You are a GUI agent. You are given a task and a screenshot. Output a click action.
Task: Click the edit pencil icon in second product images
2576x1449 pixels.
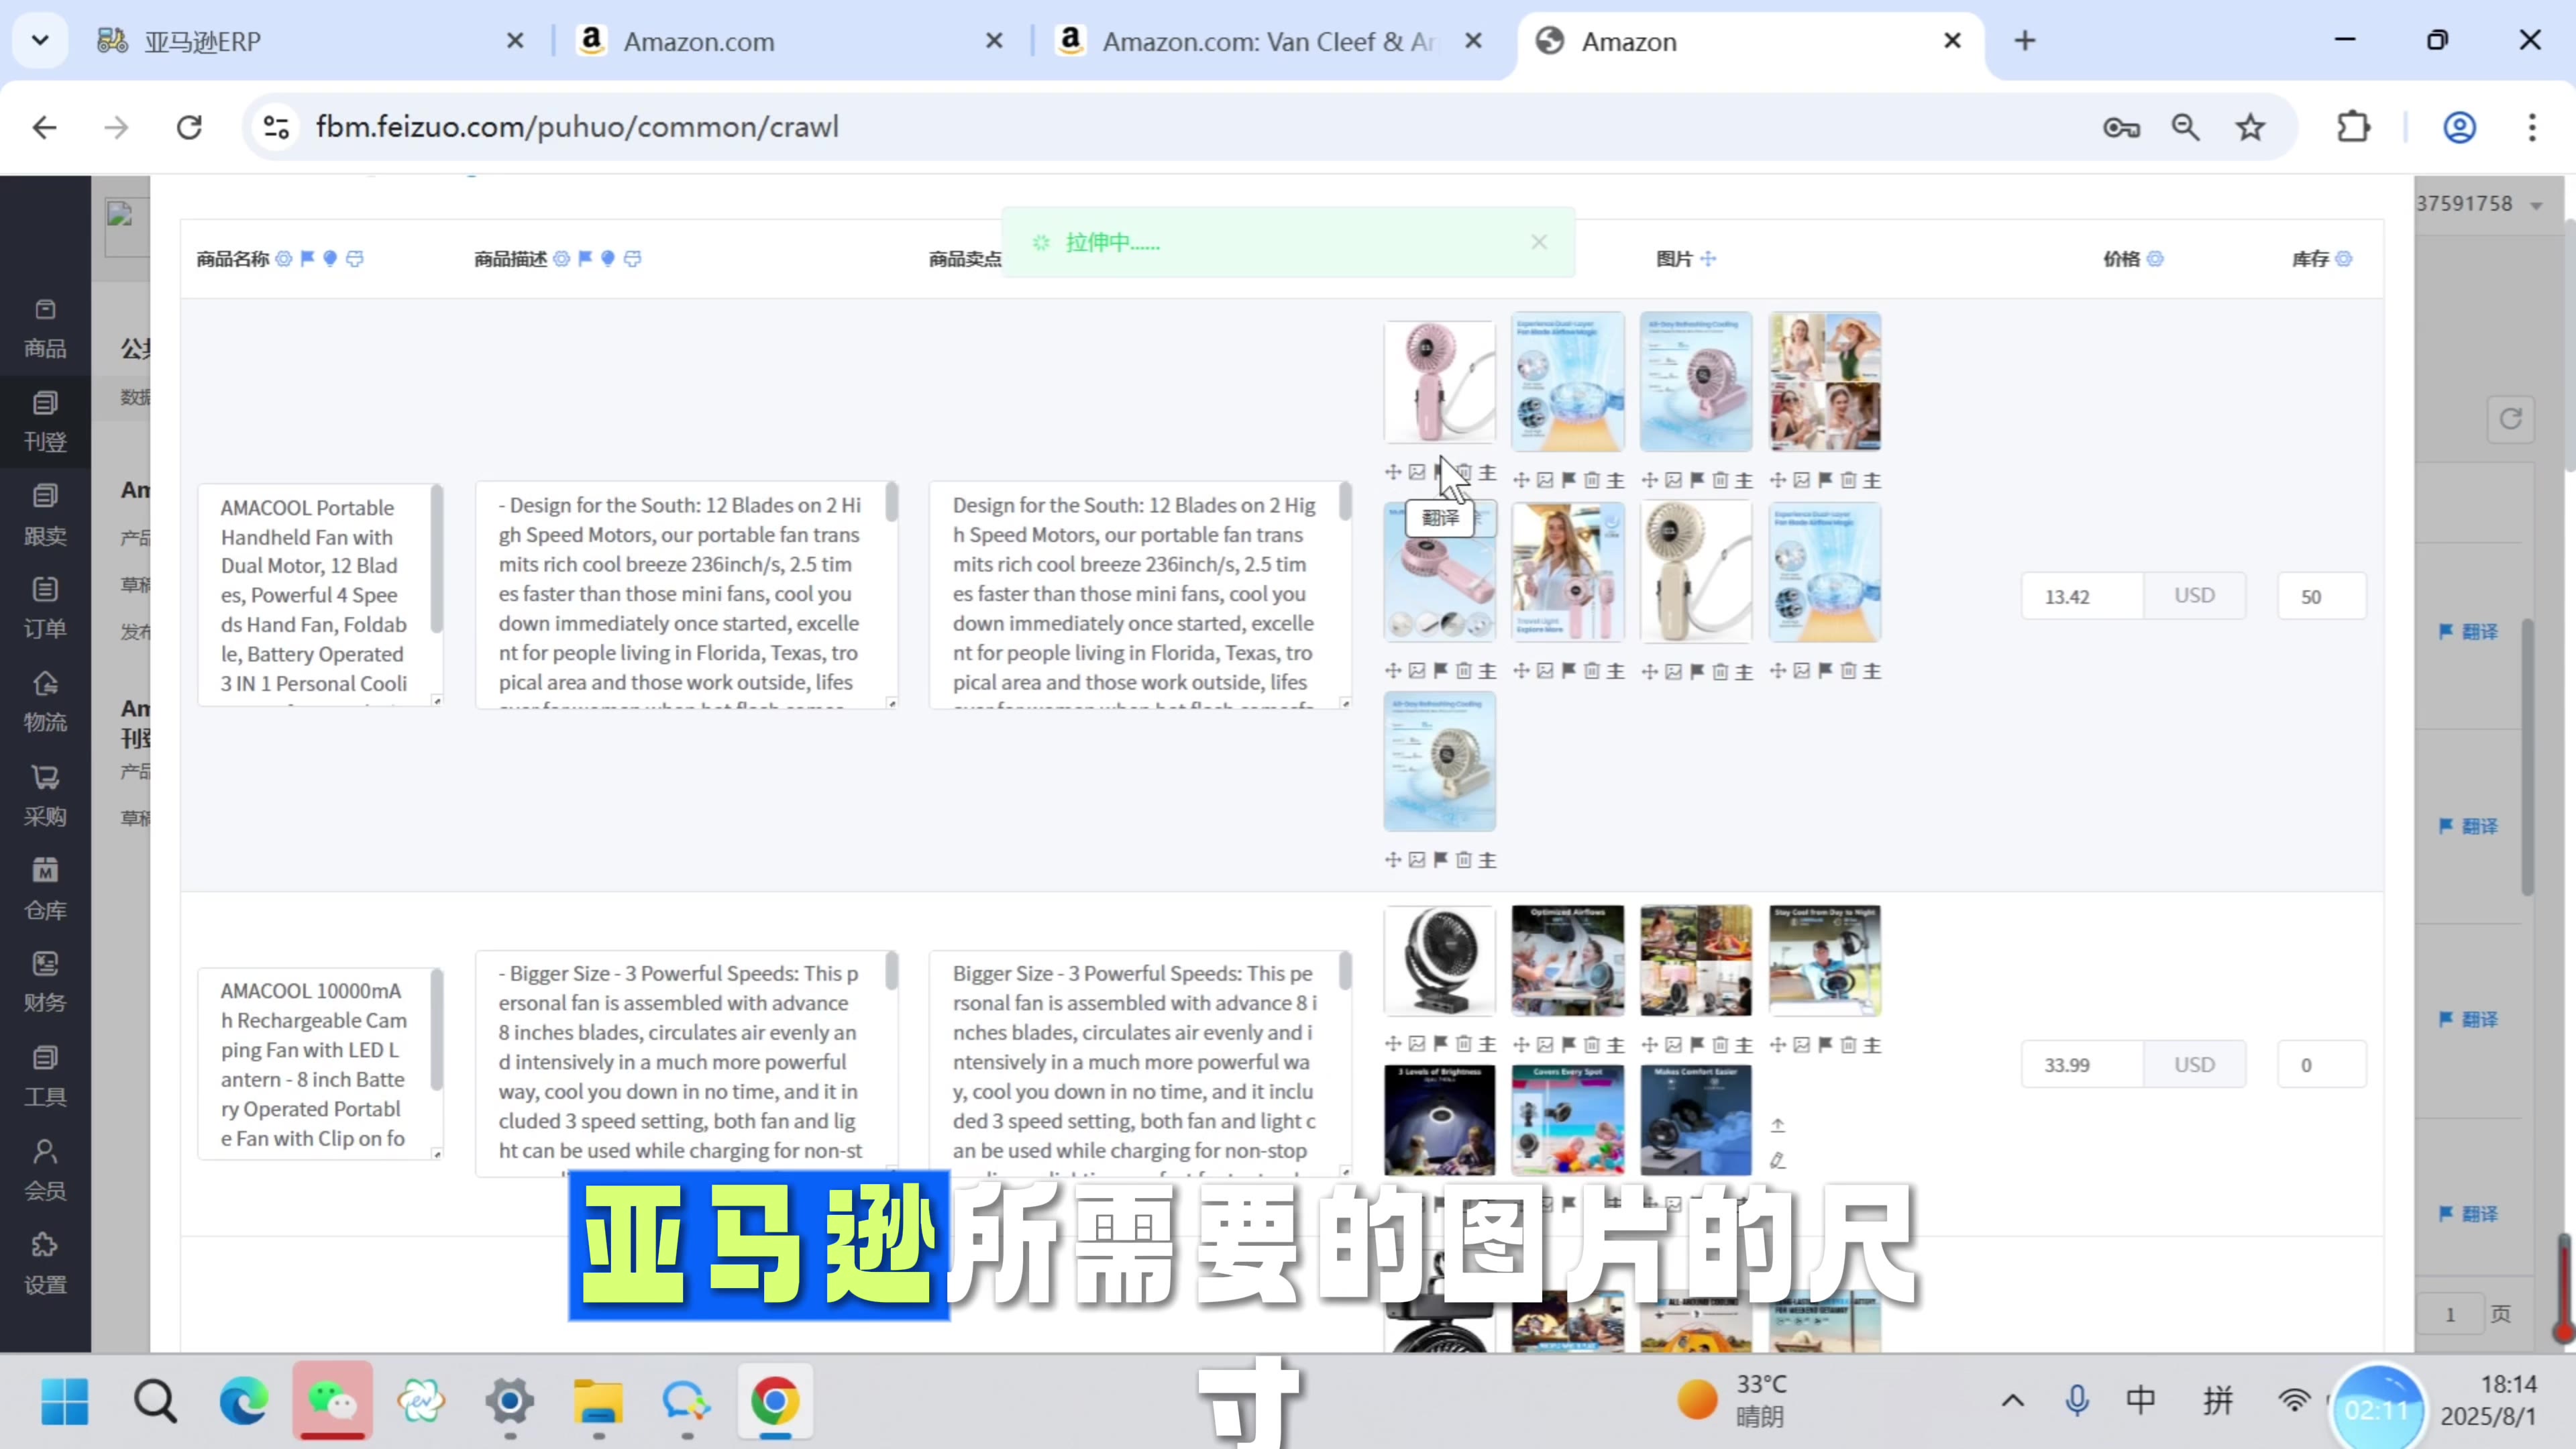pyautogui.click(x=1777, y=1160)
